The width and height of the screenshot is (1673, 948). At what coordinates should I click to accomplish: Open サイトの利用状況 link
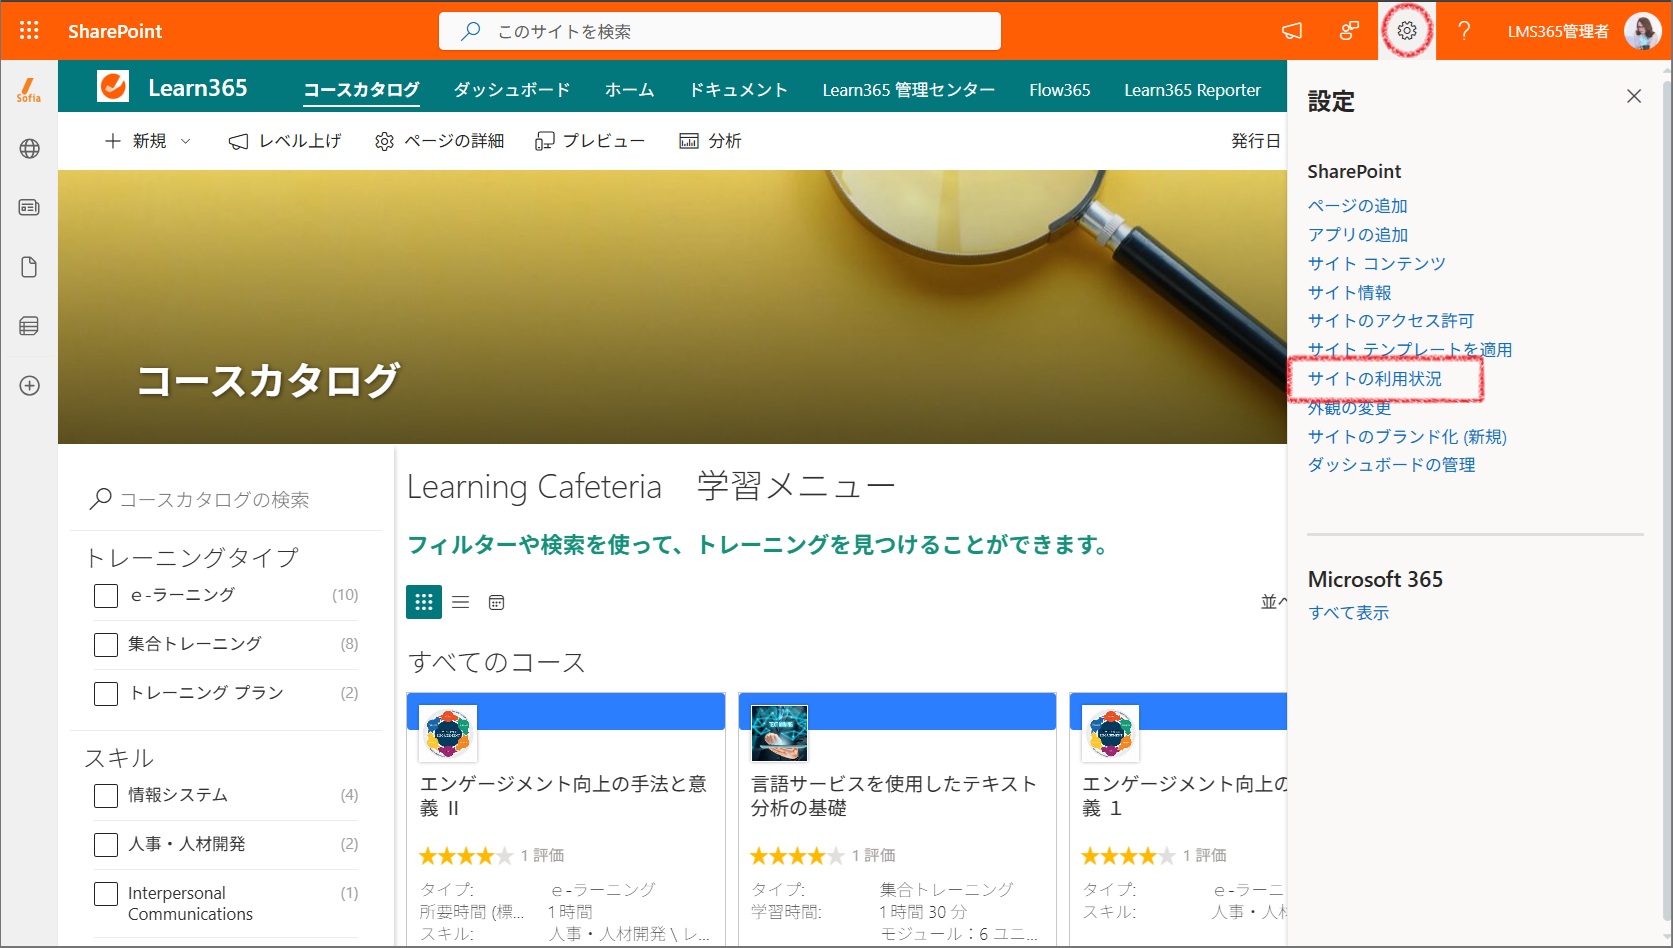coord(1374,378)
